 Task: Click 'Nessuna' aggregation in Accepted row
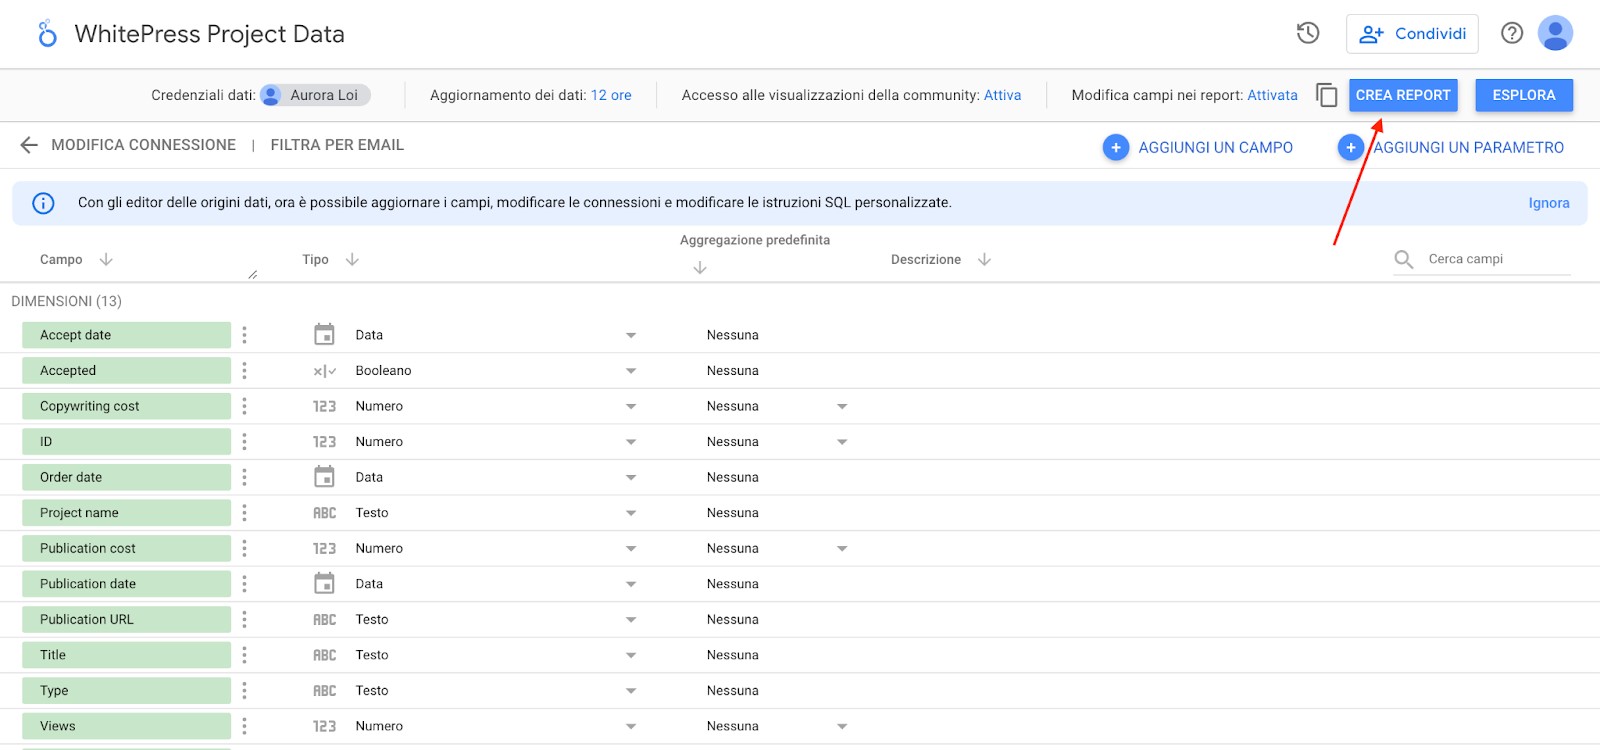tap(733, 371)
